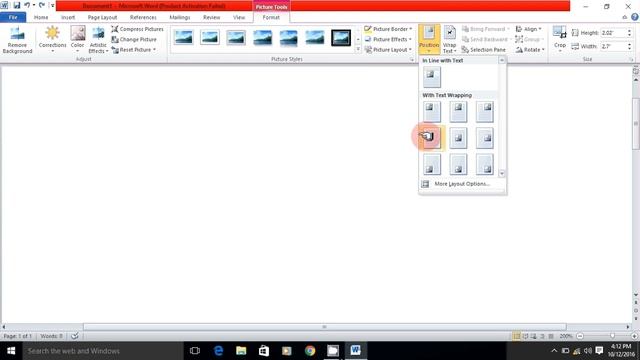Screen dimensions: 640x360
Task: Switch to the References tab
Action: pos(143,17)
